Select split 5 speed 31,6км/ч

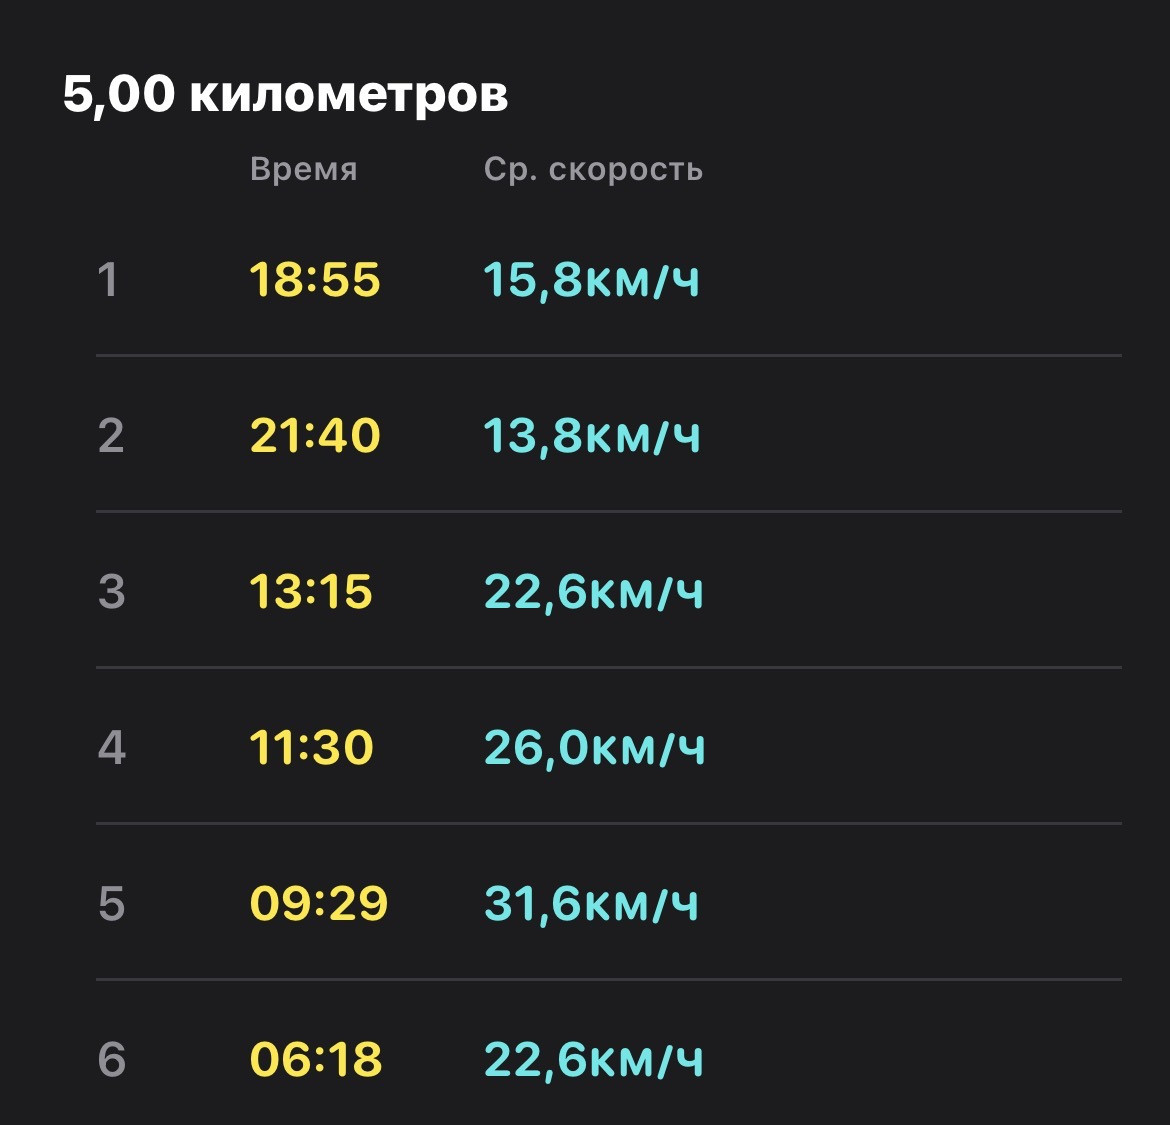(592, 904)
